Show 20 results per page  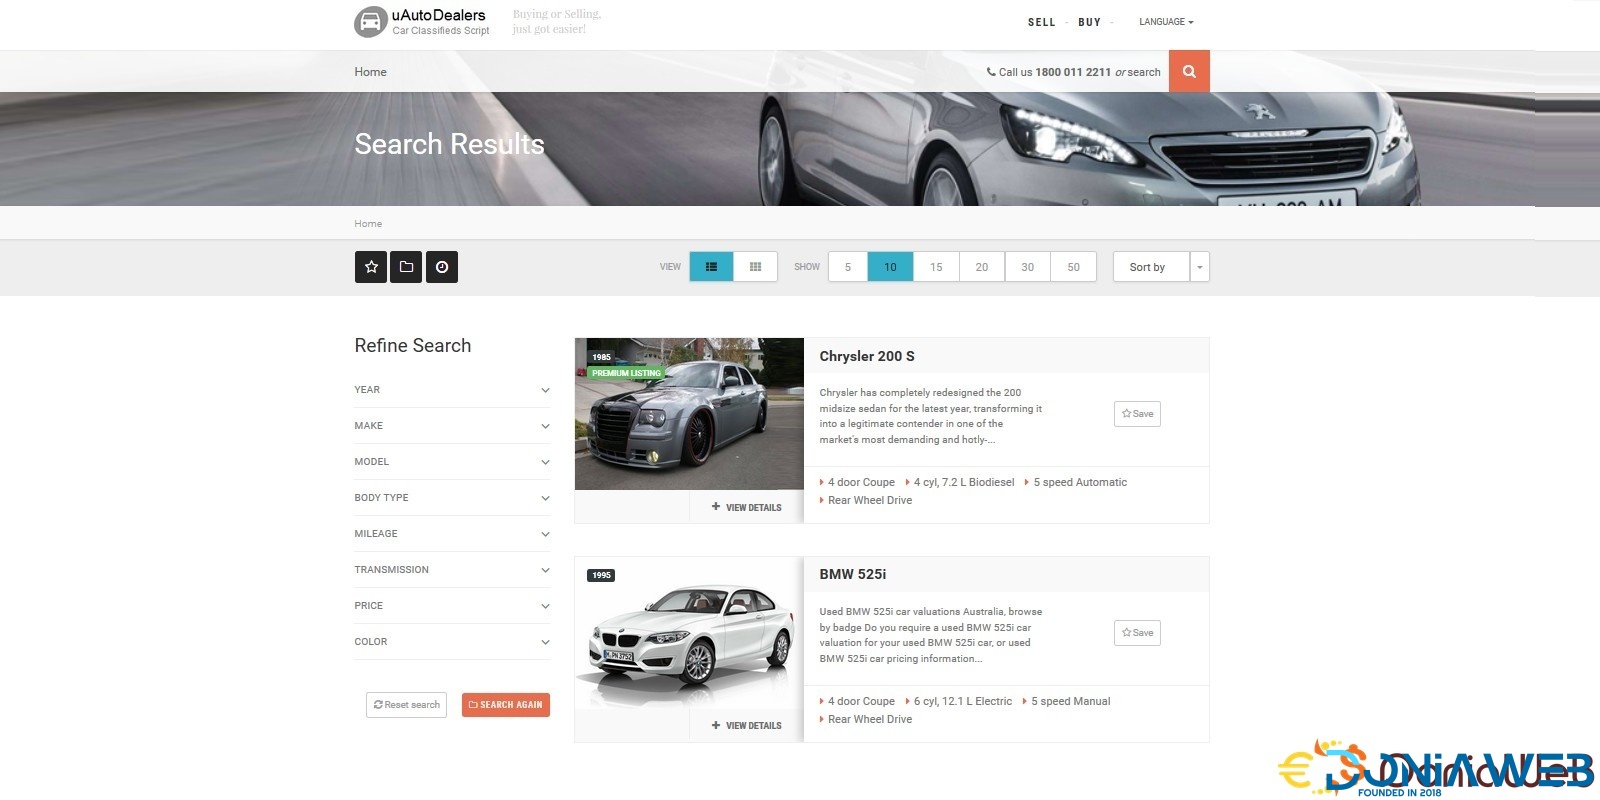click(x=982, y=267)
